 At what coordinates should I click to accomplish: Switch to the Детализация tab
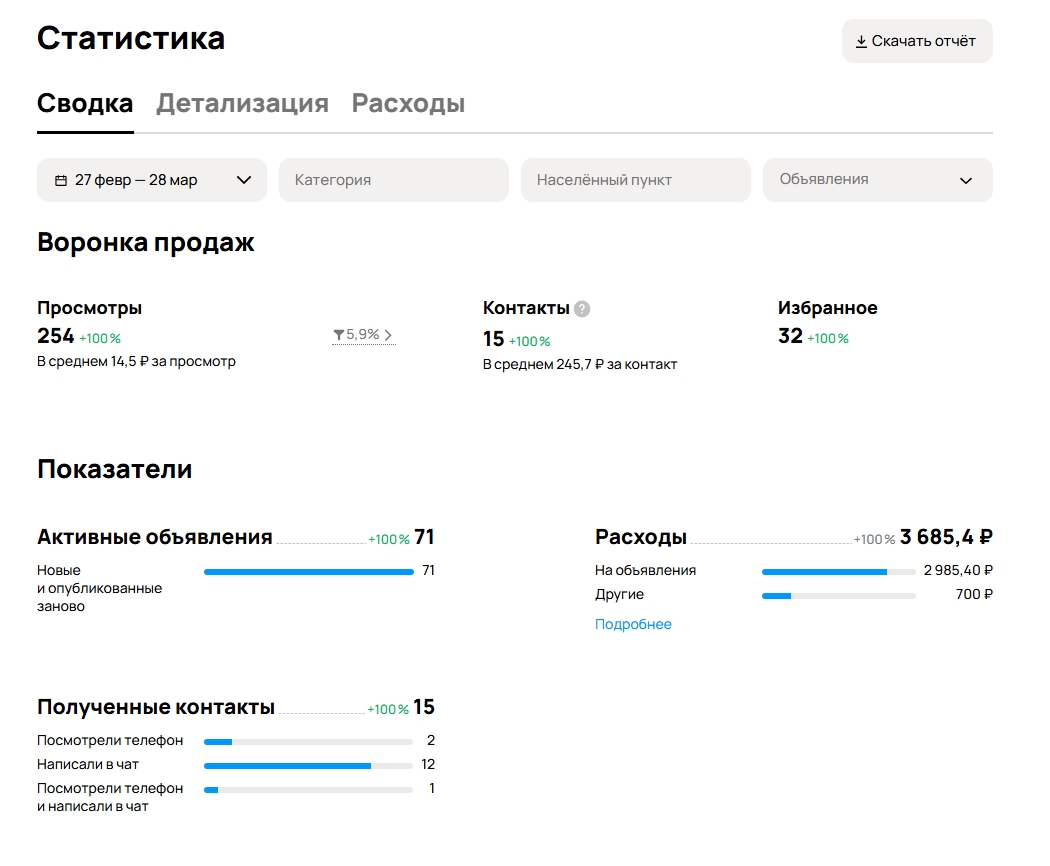242,104
